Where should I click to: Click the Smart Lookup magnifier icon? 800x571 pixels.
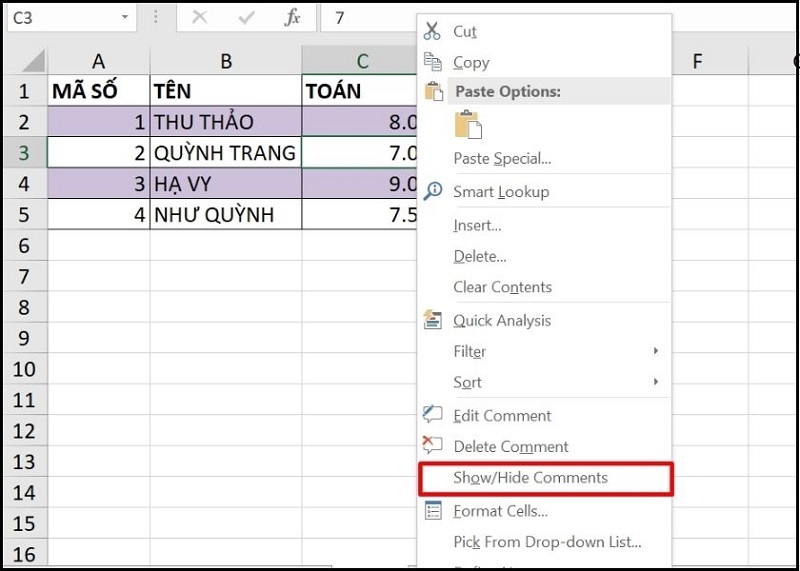pyautogui.click(x=432, y=191)
